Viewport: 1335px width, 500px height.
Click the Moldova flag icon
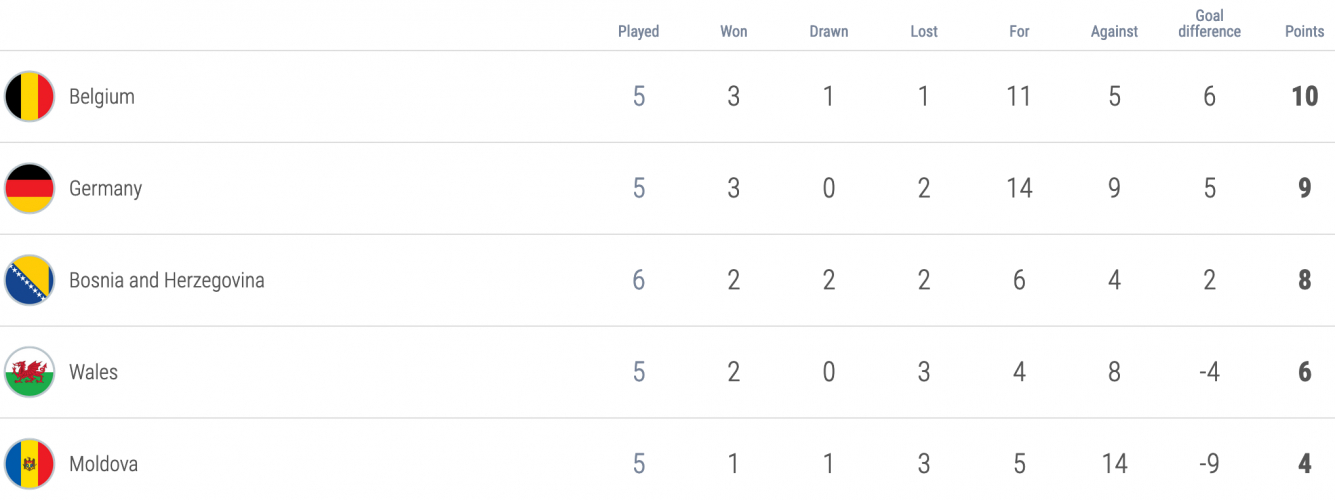pyautogui.click(x=29, y=464)
